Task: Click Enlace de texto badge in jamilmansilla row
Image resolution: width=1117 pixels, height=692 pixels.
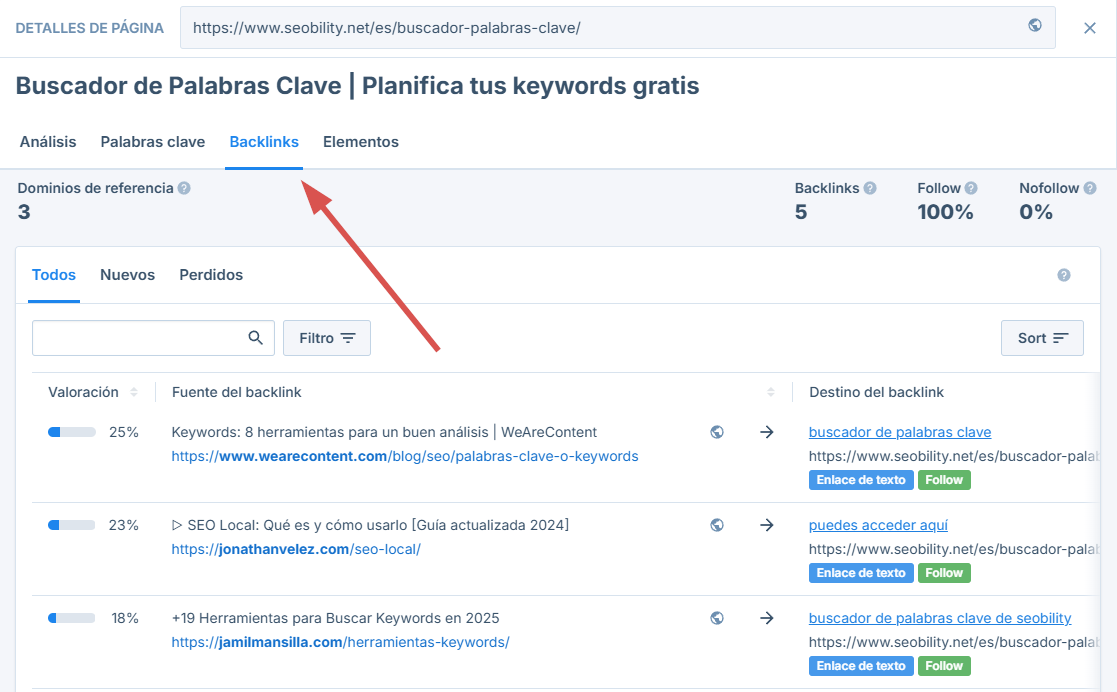Action: pyautogui.click(x=861, y=666)
